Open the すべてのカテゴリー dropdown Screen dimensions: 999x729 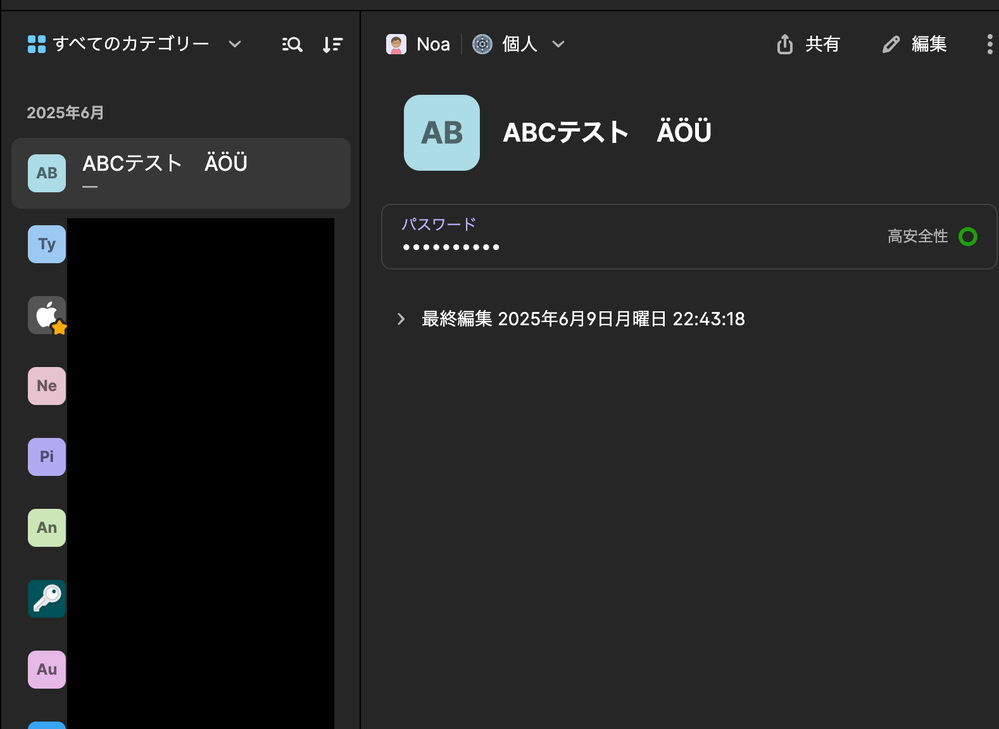134,44
